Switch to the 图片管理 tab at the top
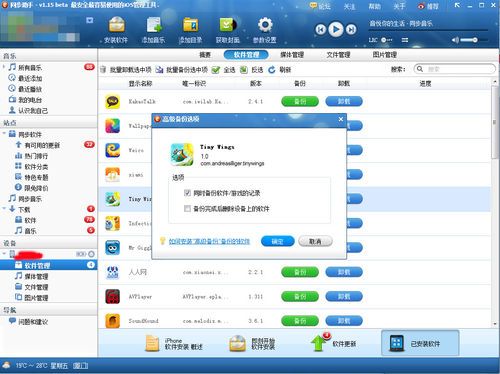The image size is (500, 374). point(385,55)
